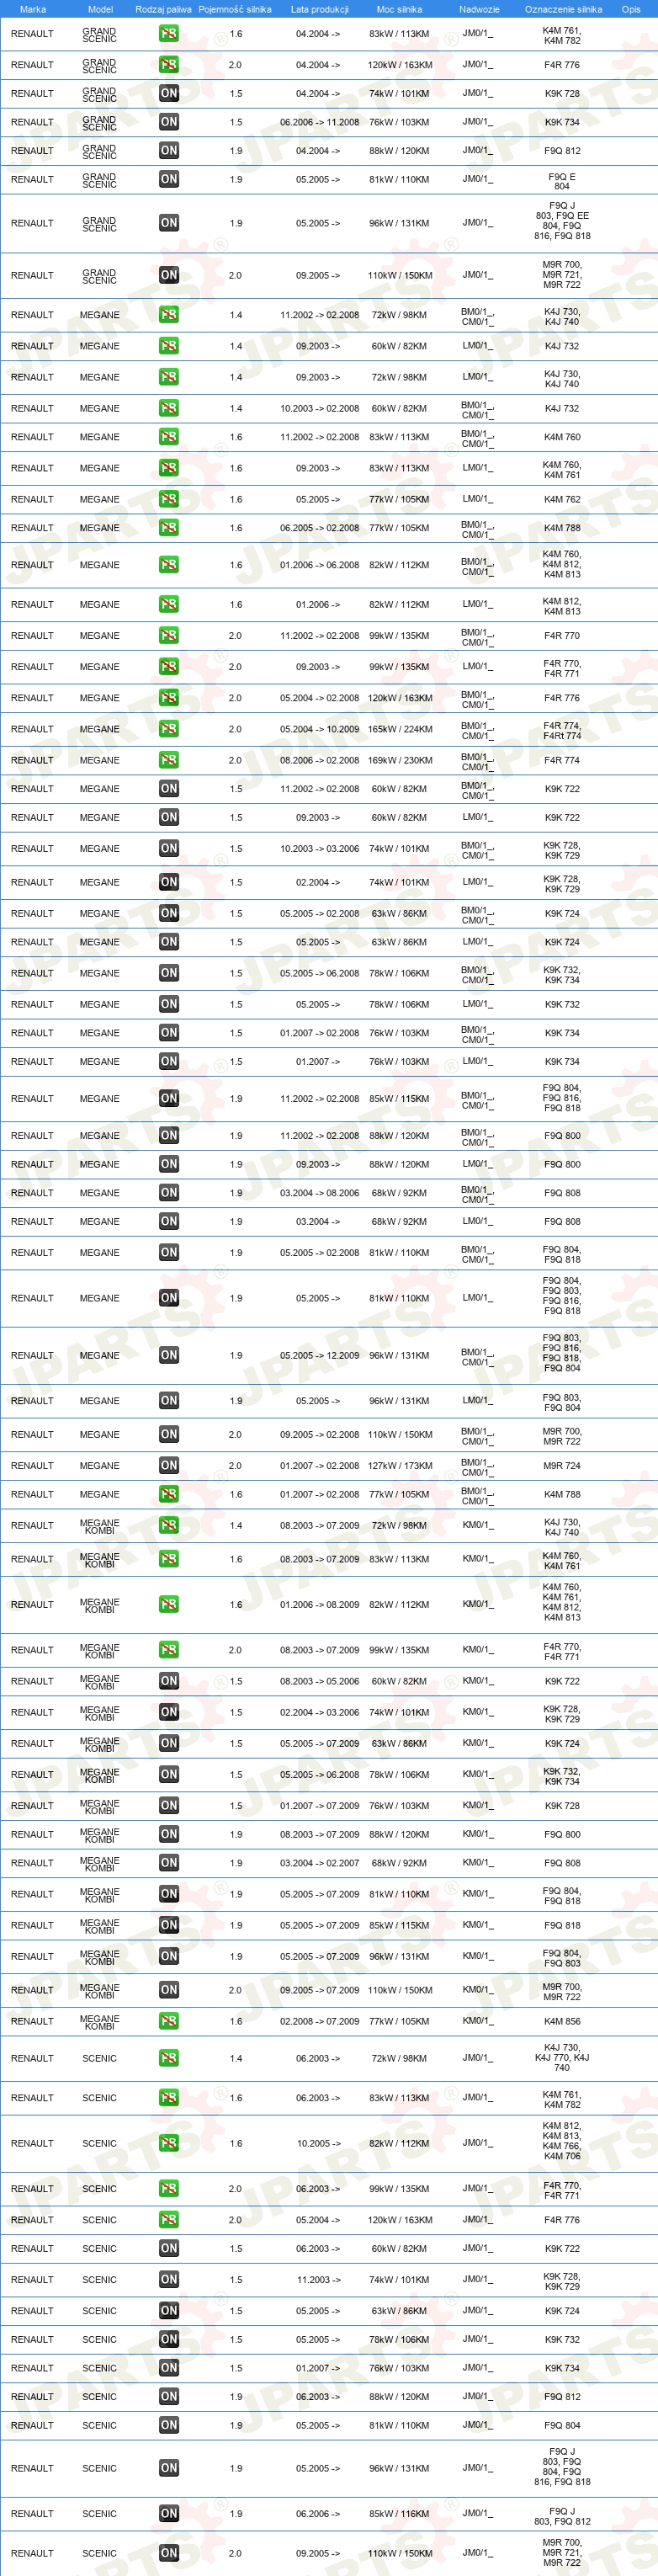Click diesel icon in Megane Kombi 85kW / 115KM row
This screenshot has width=658, height=2576.
pos(168,1924)
